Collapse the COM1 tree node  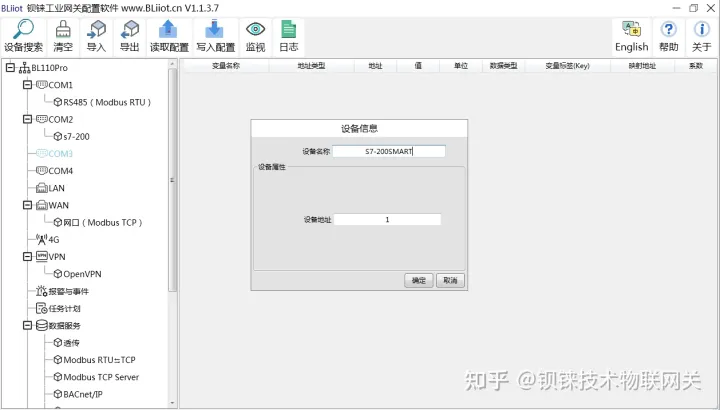coord(28,84)
